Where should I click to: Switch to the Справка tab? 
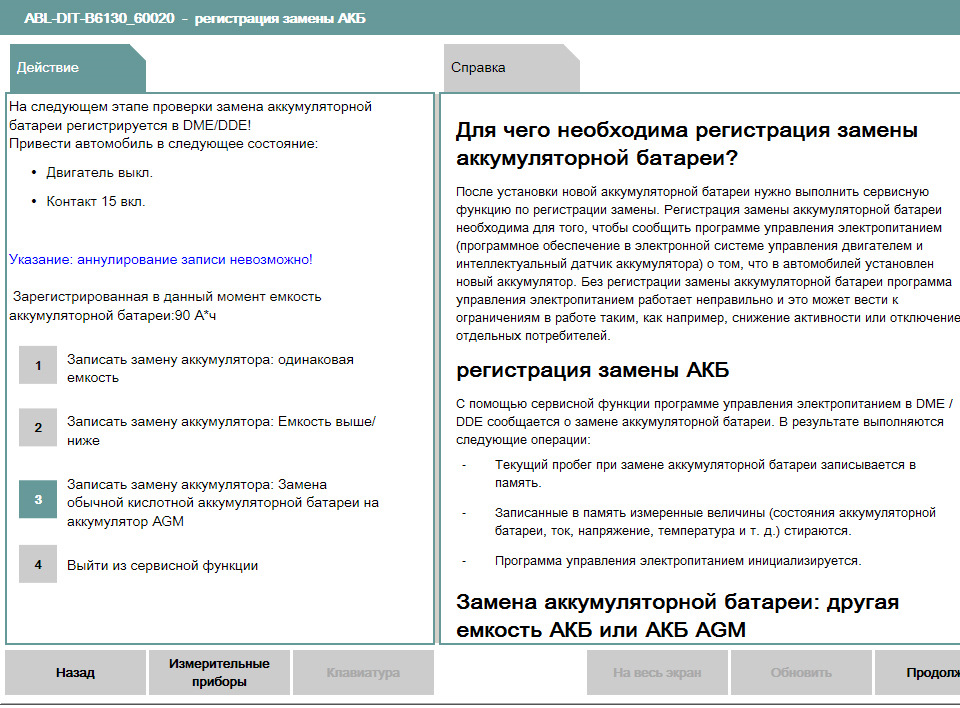tap(511, 68)
